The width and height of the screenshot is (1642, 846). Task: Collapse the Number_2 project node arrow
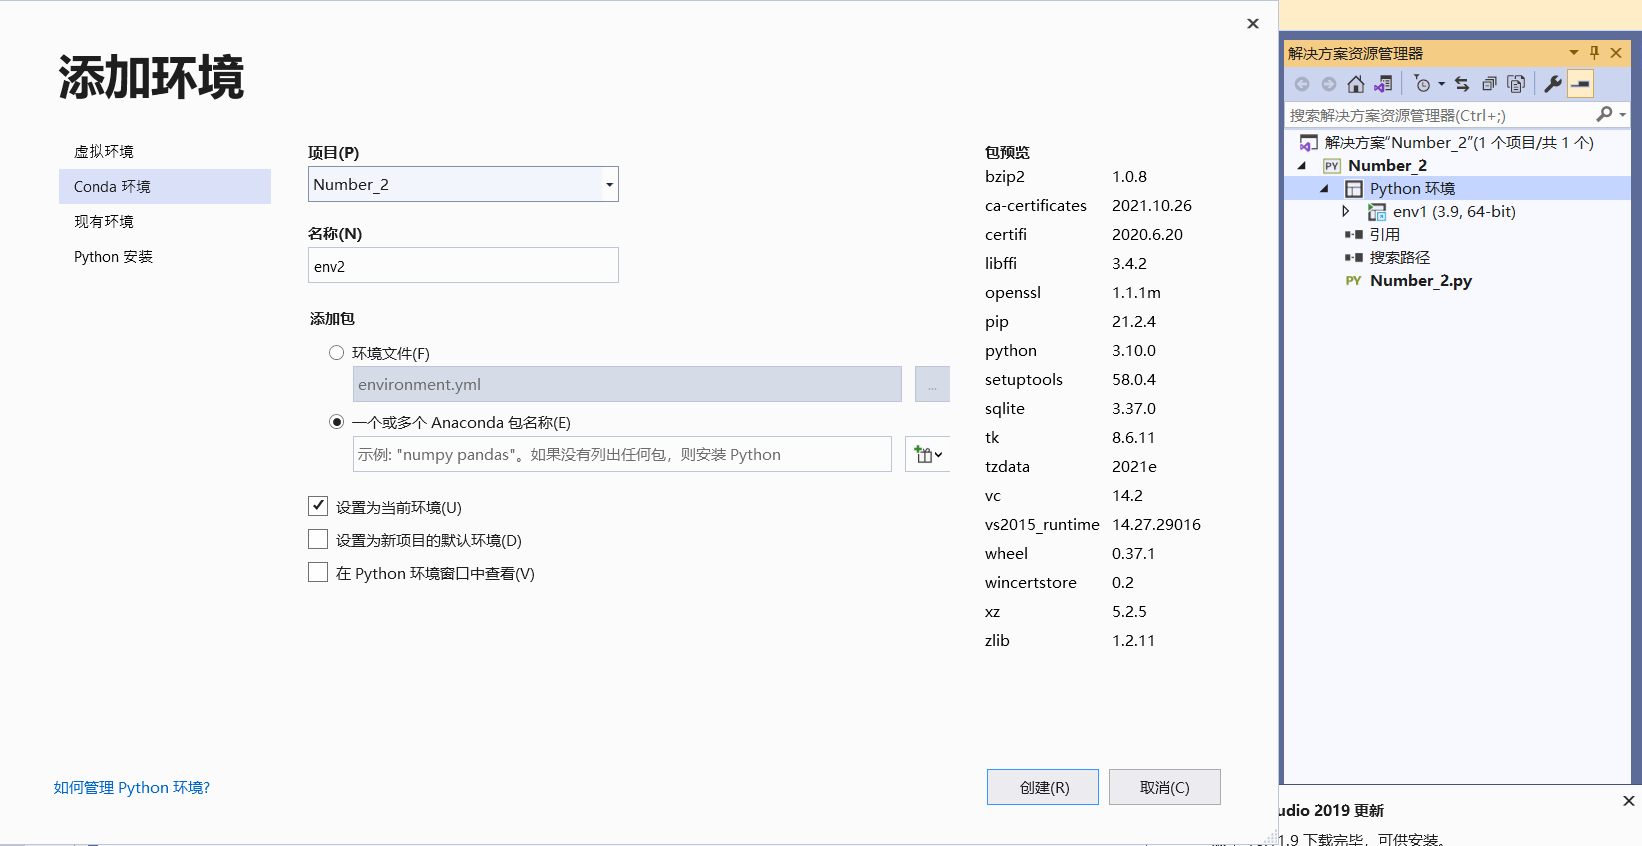point(1302,166)
